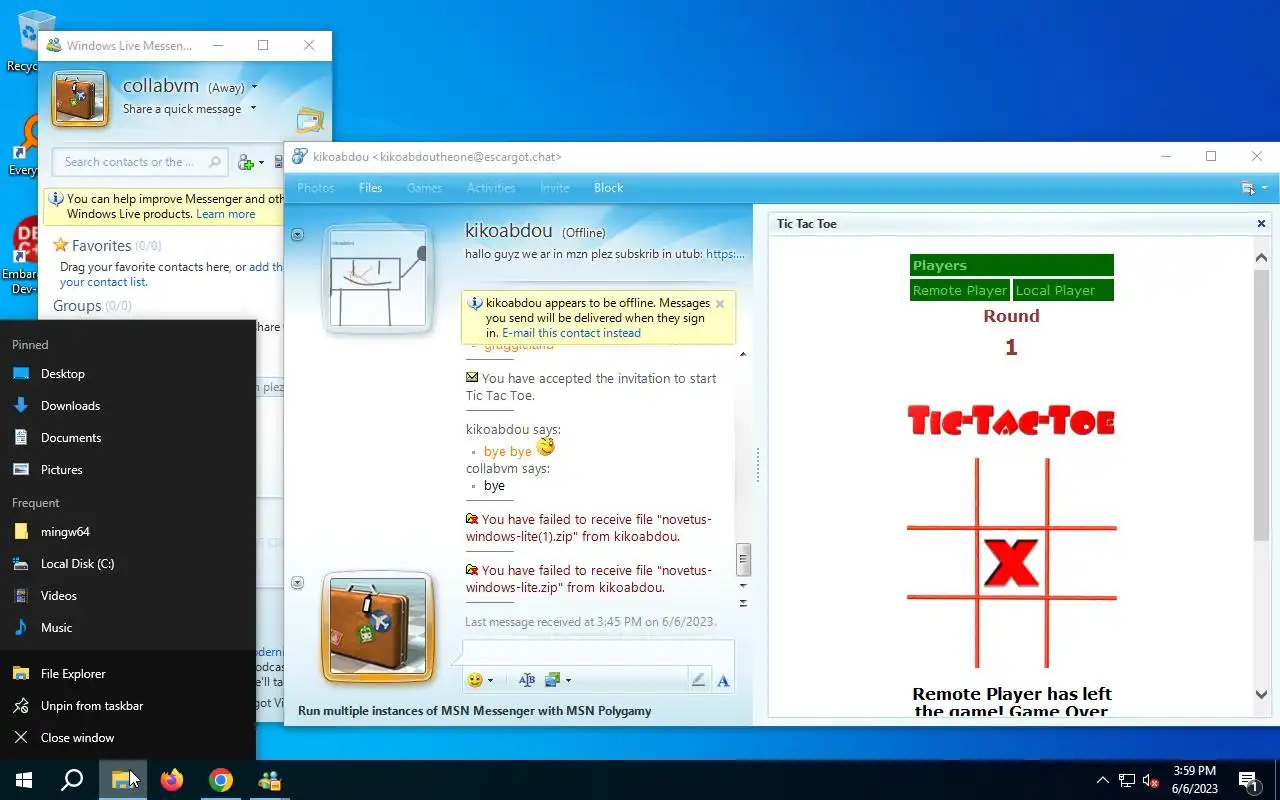Switch to text typing mode (blue A)
Screen dimensions: 1280x800
tap(723, 680)
